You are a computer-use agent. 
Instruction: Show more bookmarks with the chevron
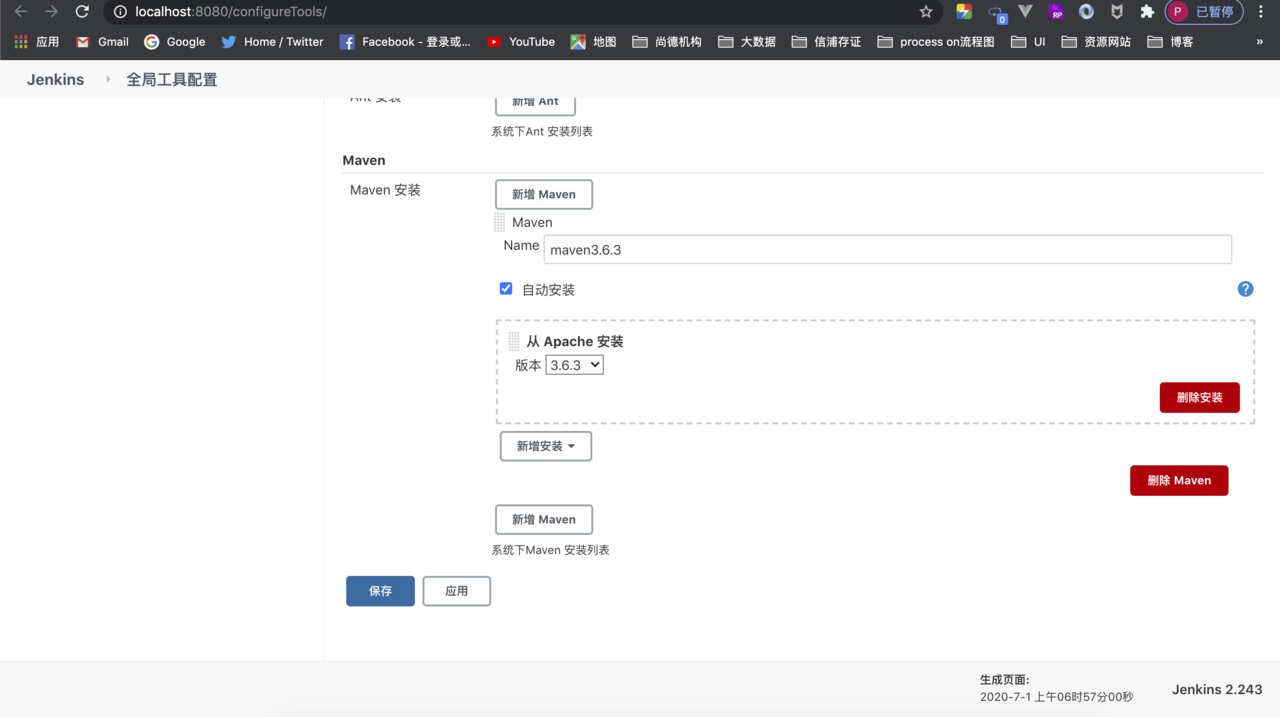tap(1259, 42)
